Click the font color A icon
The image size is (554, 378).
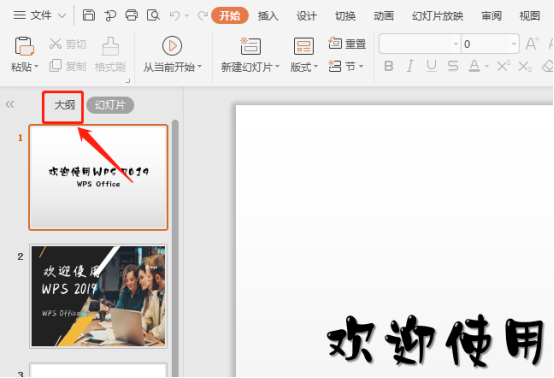(474, 66)
